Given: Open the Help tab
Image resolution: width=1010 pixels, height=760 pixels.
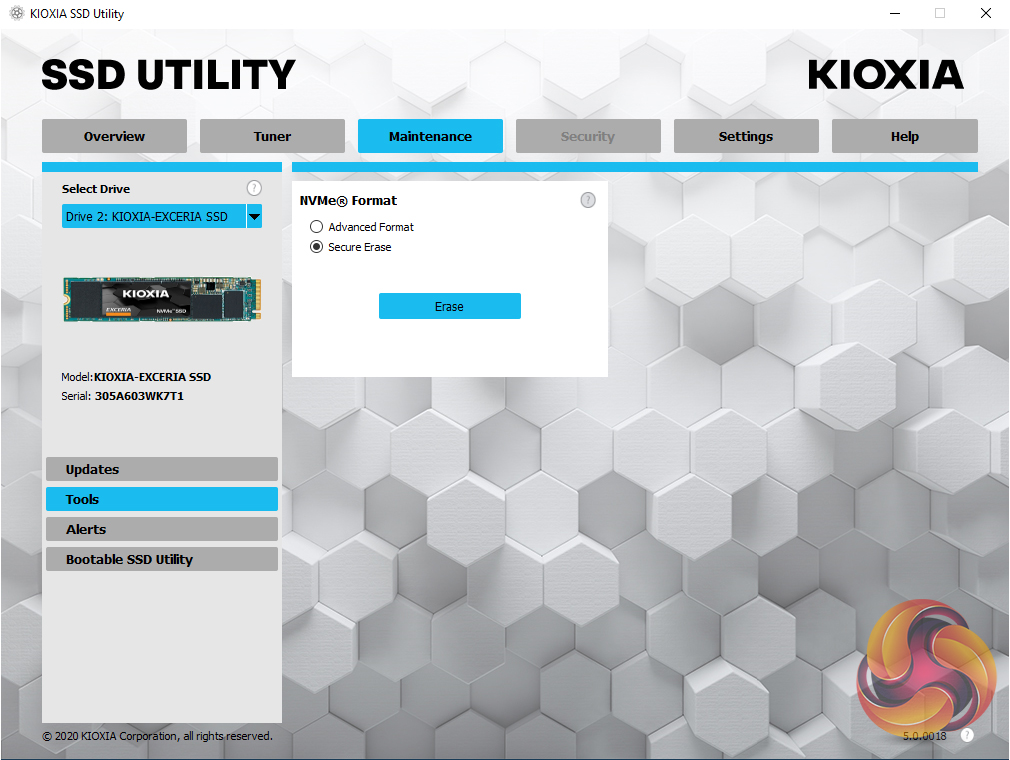Looking at the screenshot, I should pyautogui.click(x=904, y=136).
